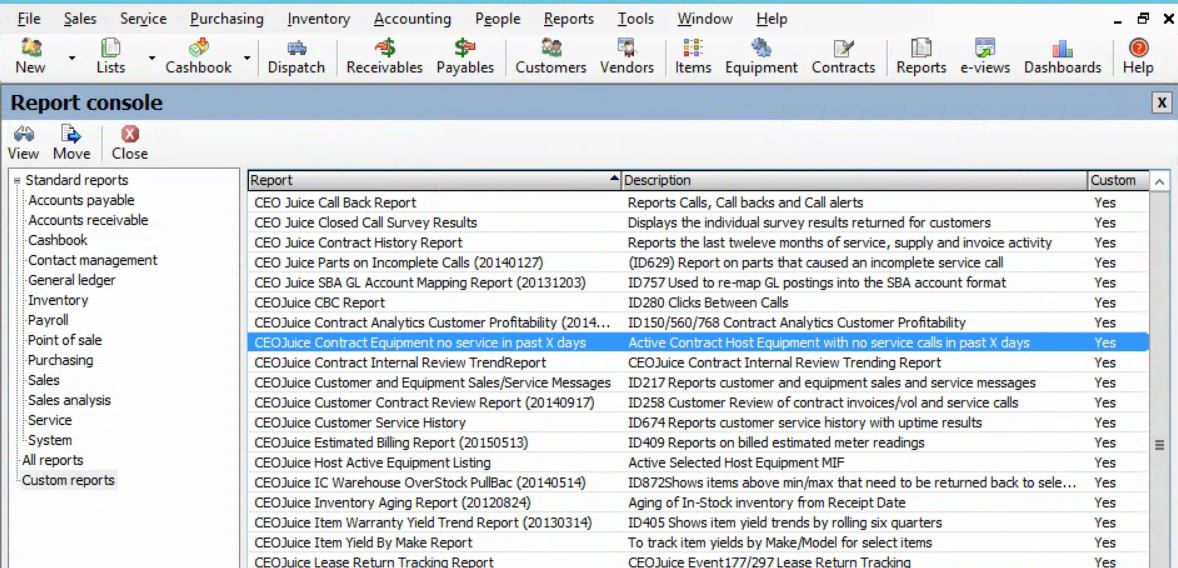
Task: Open the Reports toolbar icon
Action: (921, 56)
